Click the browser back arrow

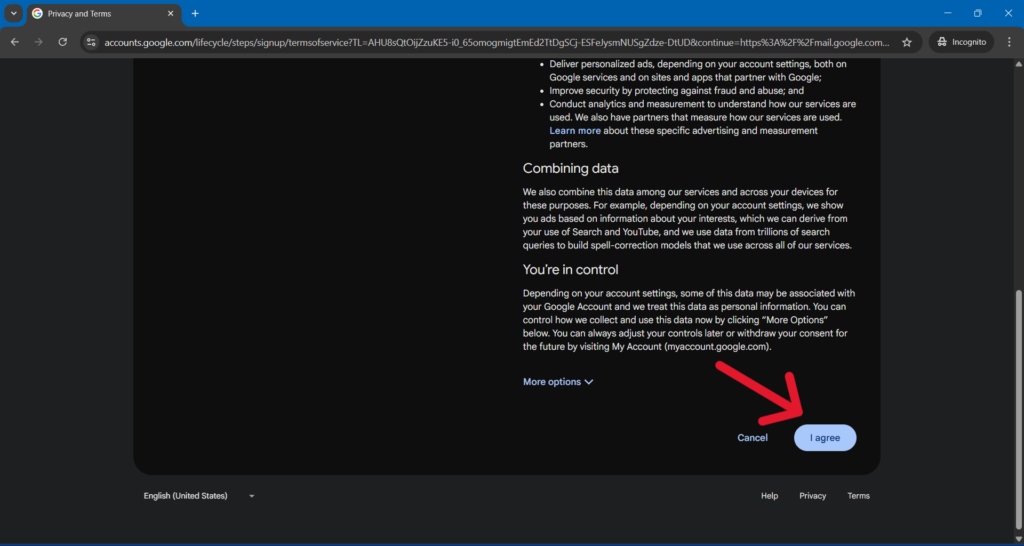15,42
